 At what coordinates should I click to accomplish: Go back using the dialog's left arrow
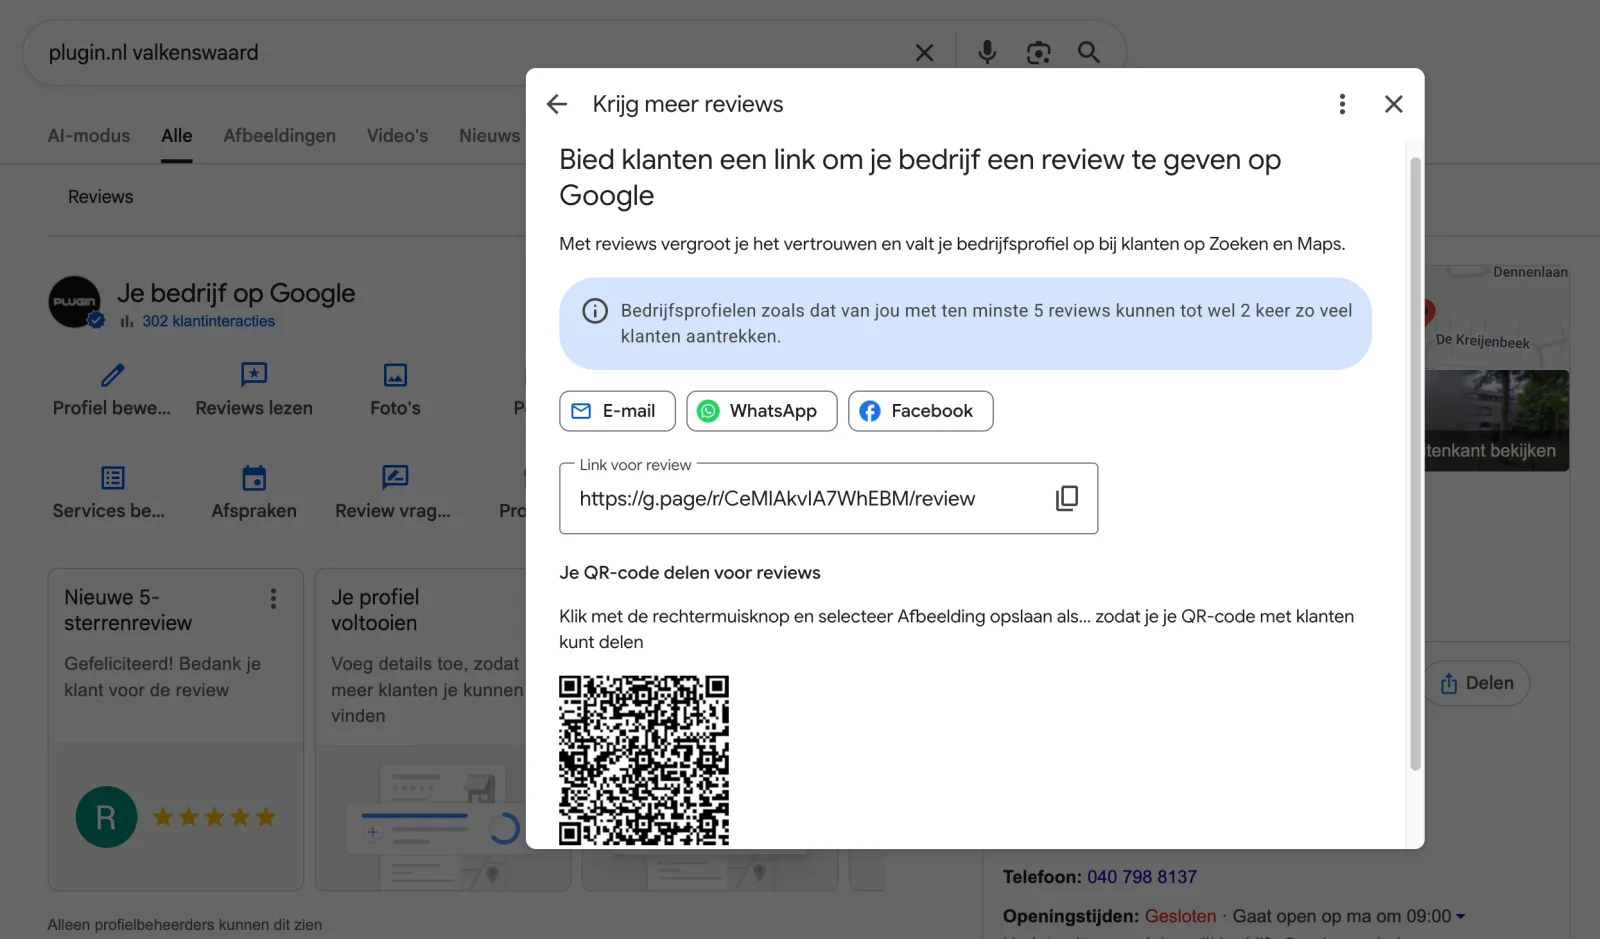[x=557, y=104]
